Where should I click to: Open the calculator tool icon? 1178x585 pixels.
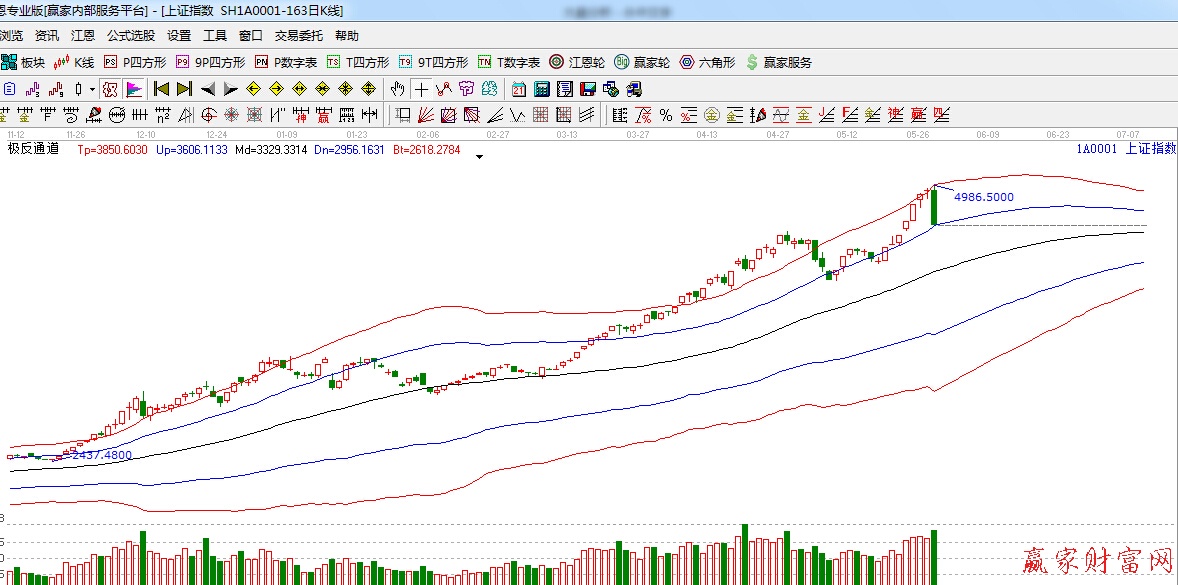click(541, 89)
